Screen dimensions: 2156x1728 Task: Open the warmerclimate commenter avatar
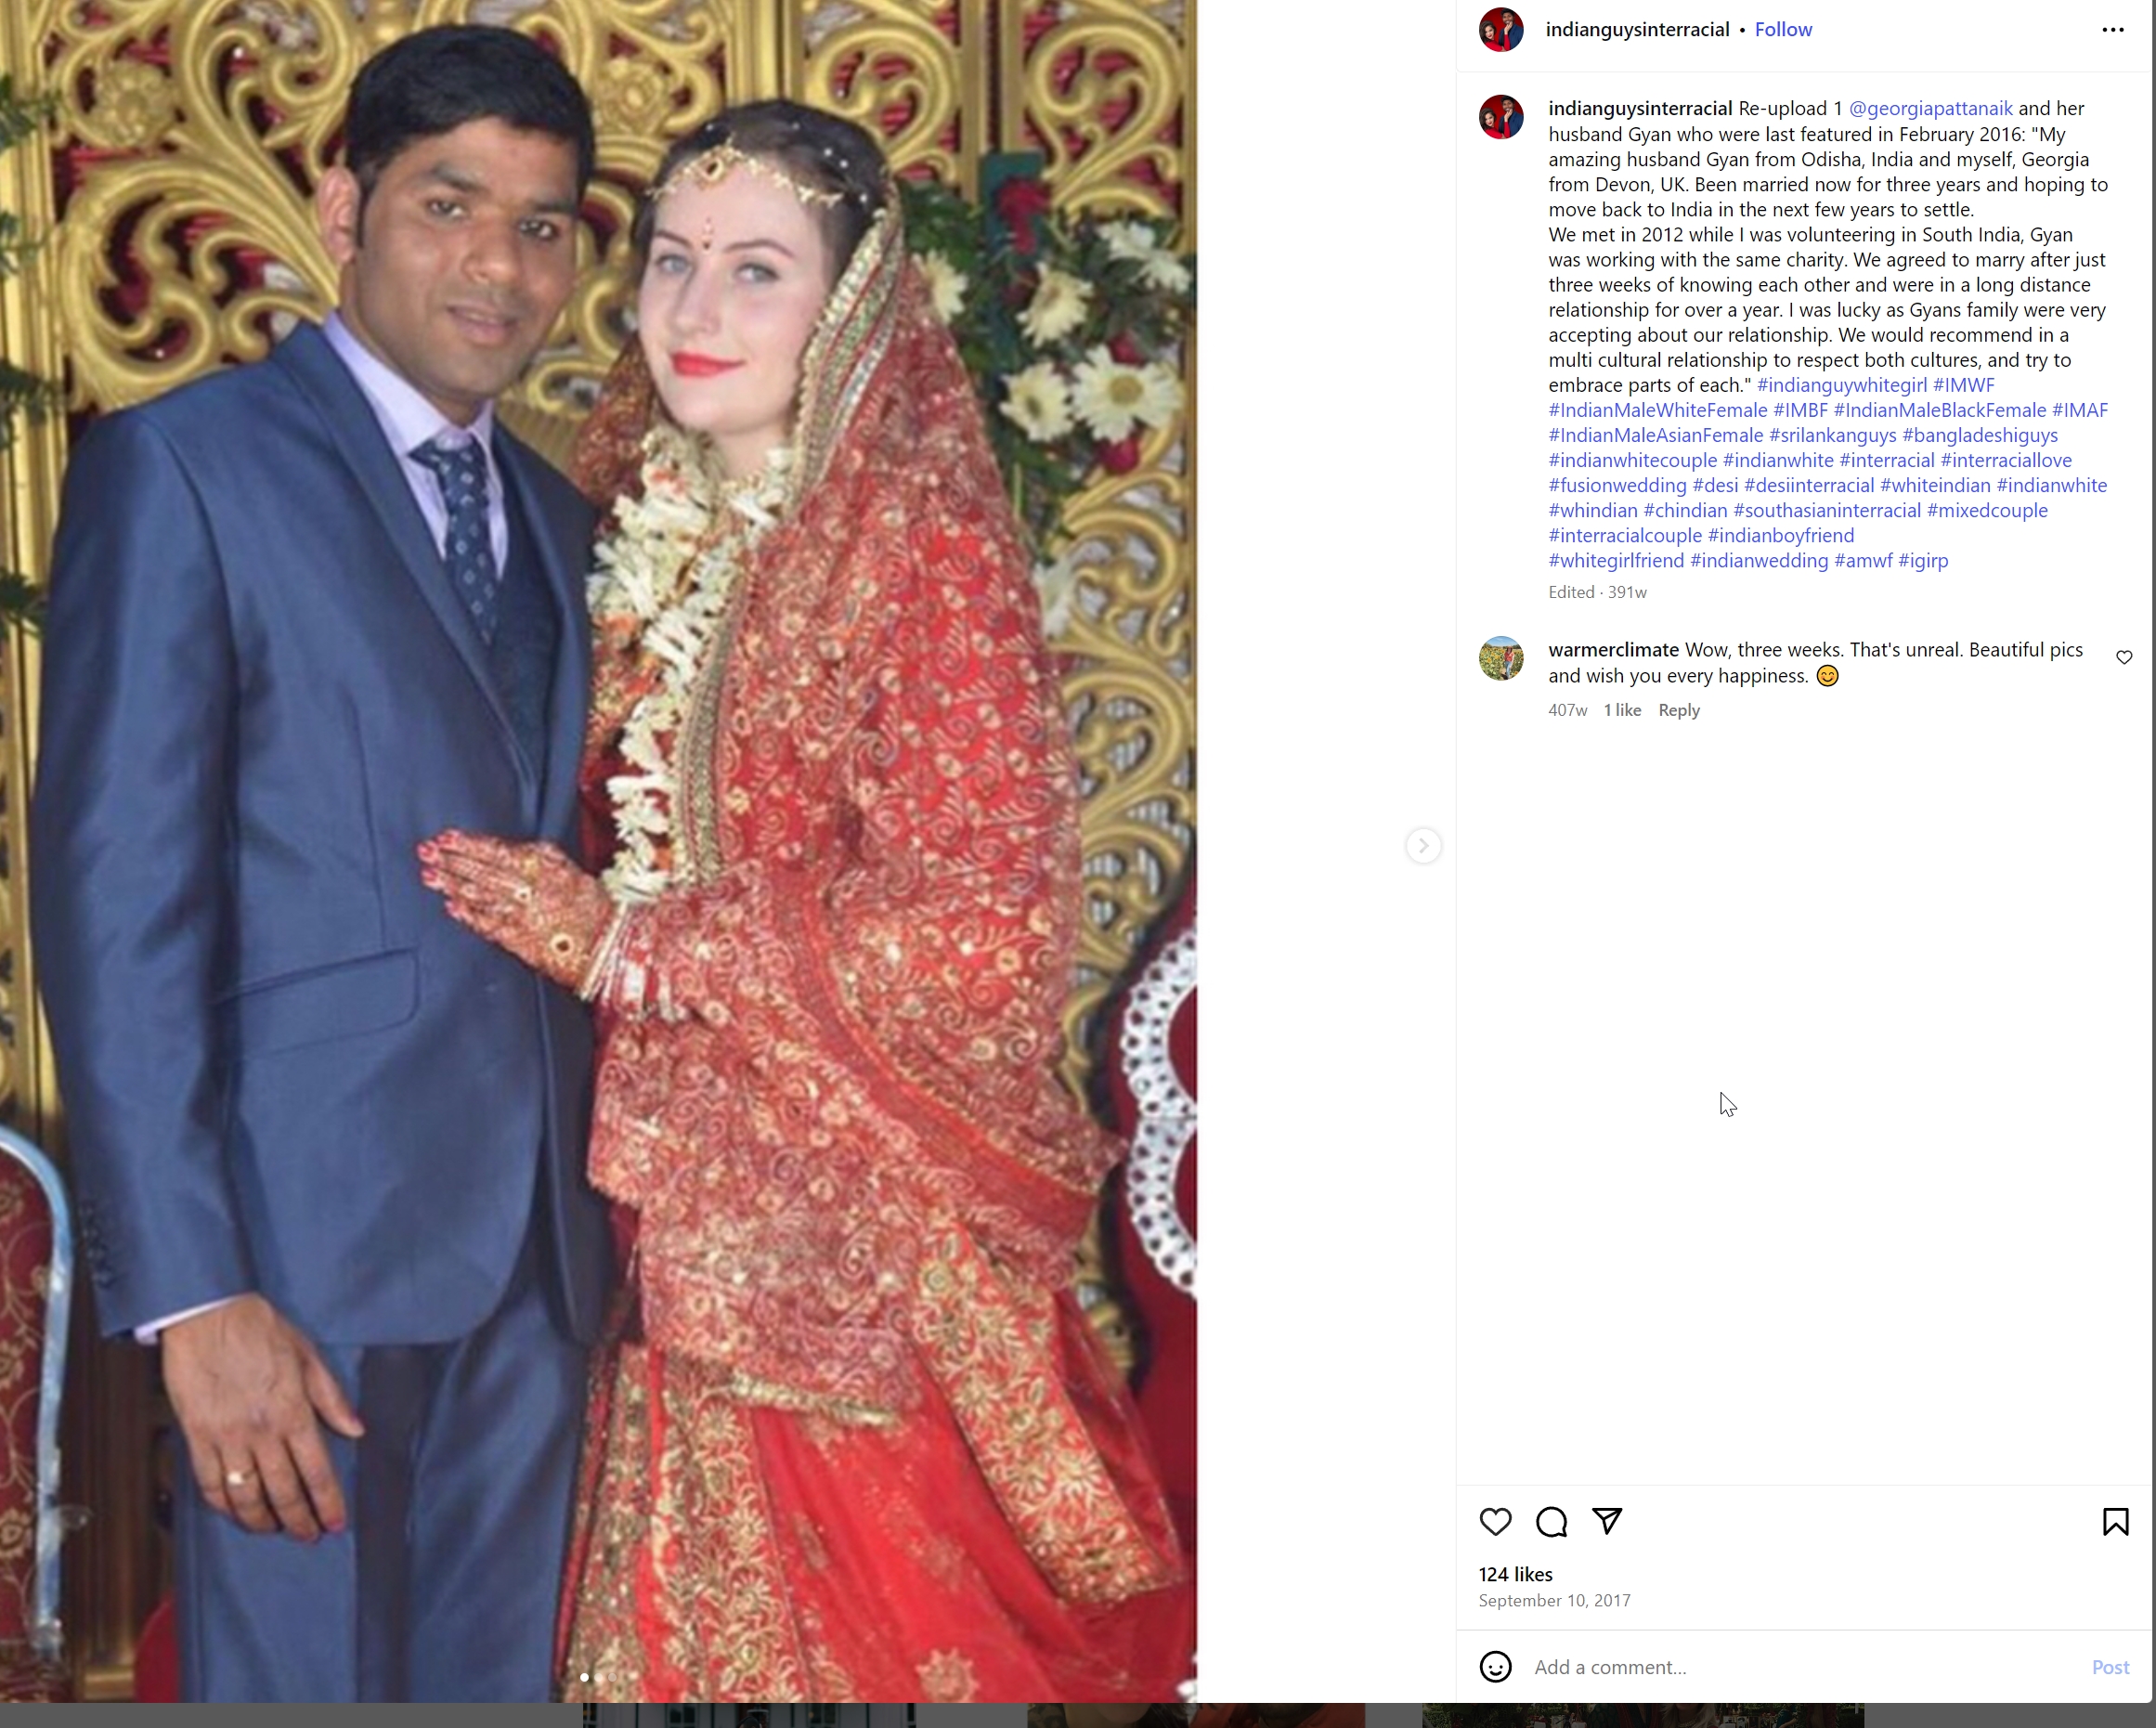pos(1501,658)
